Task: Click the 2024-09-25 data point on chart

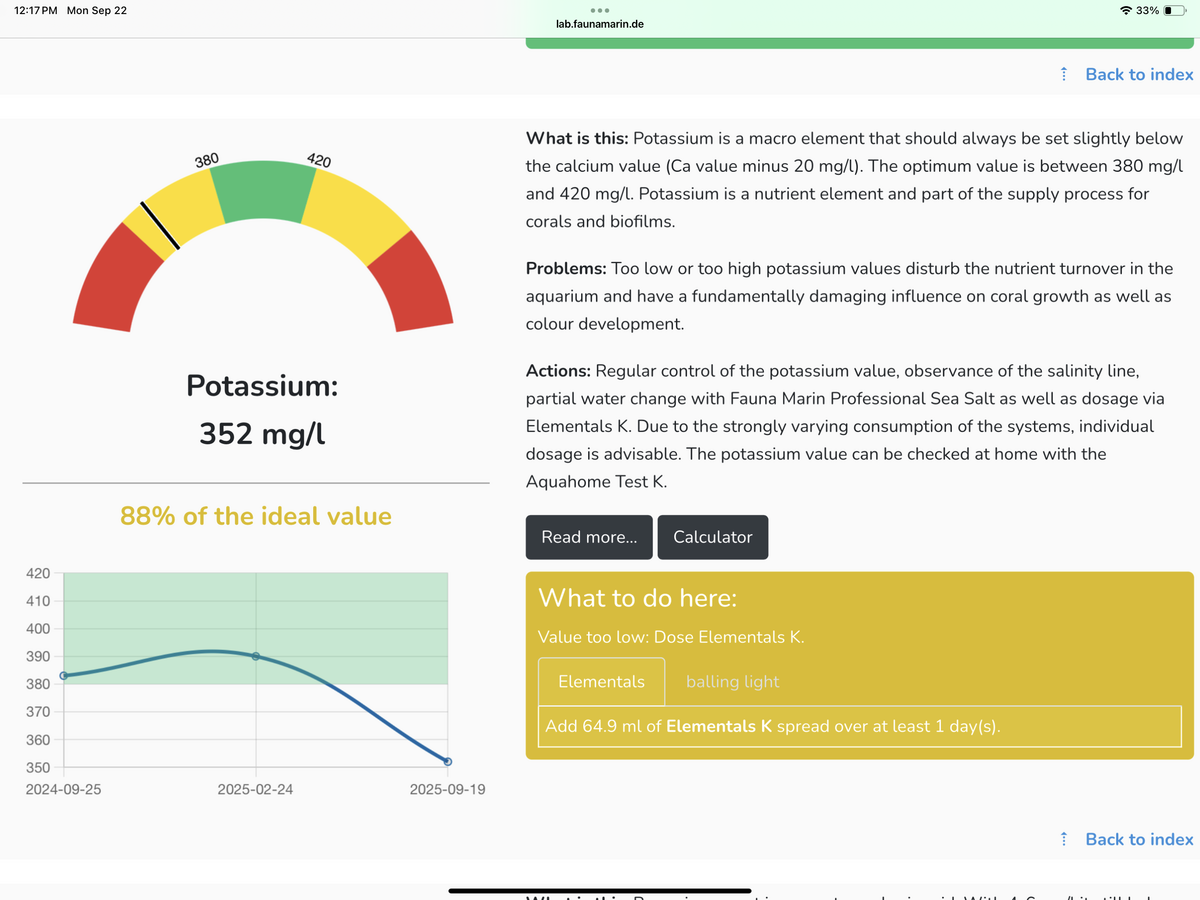Action: [64, 676]
